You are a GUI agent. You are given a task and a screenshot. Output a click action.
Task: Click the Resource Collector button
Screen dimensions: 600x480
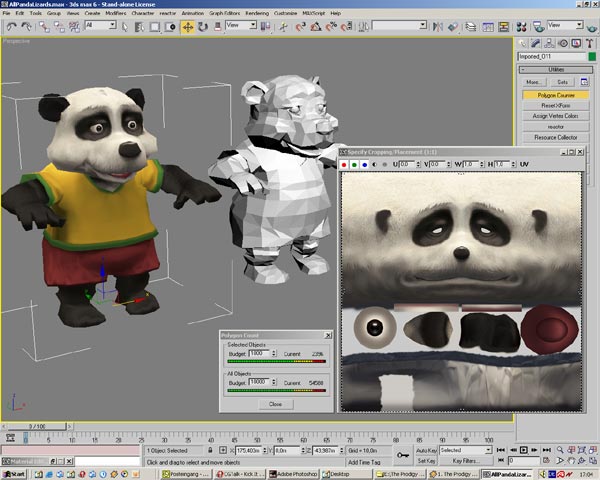(x=556, y=137)
